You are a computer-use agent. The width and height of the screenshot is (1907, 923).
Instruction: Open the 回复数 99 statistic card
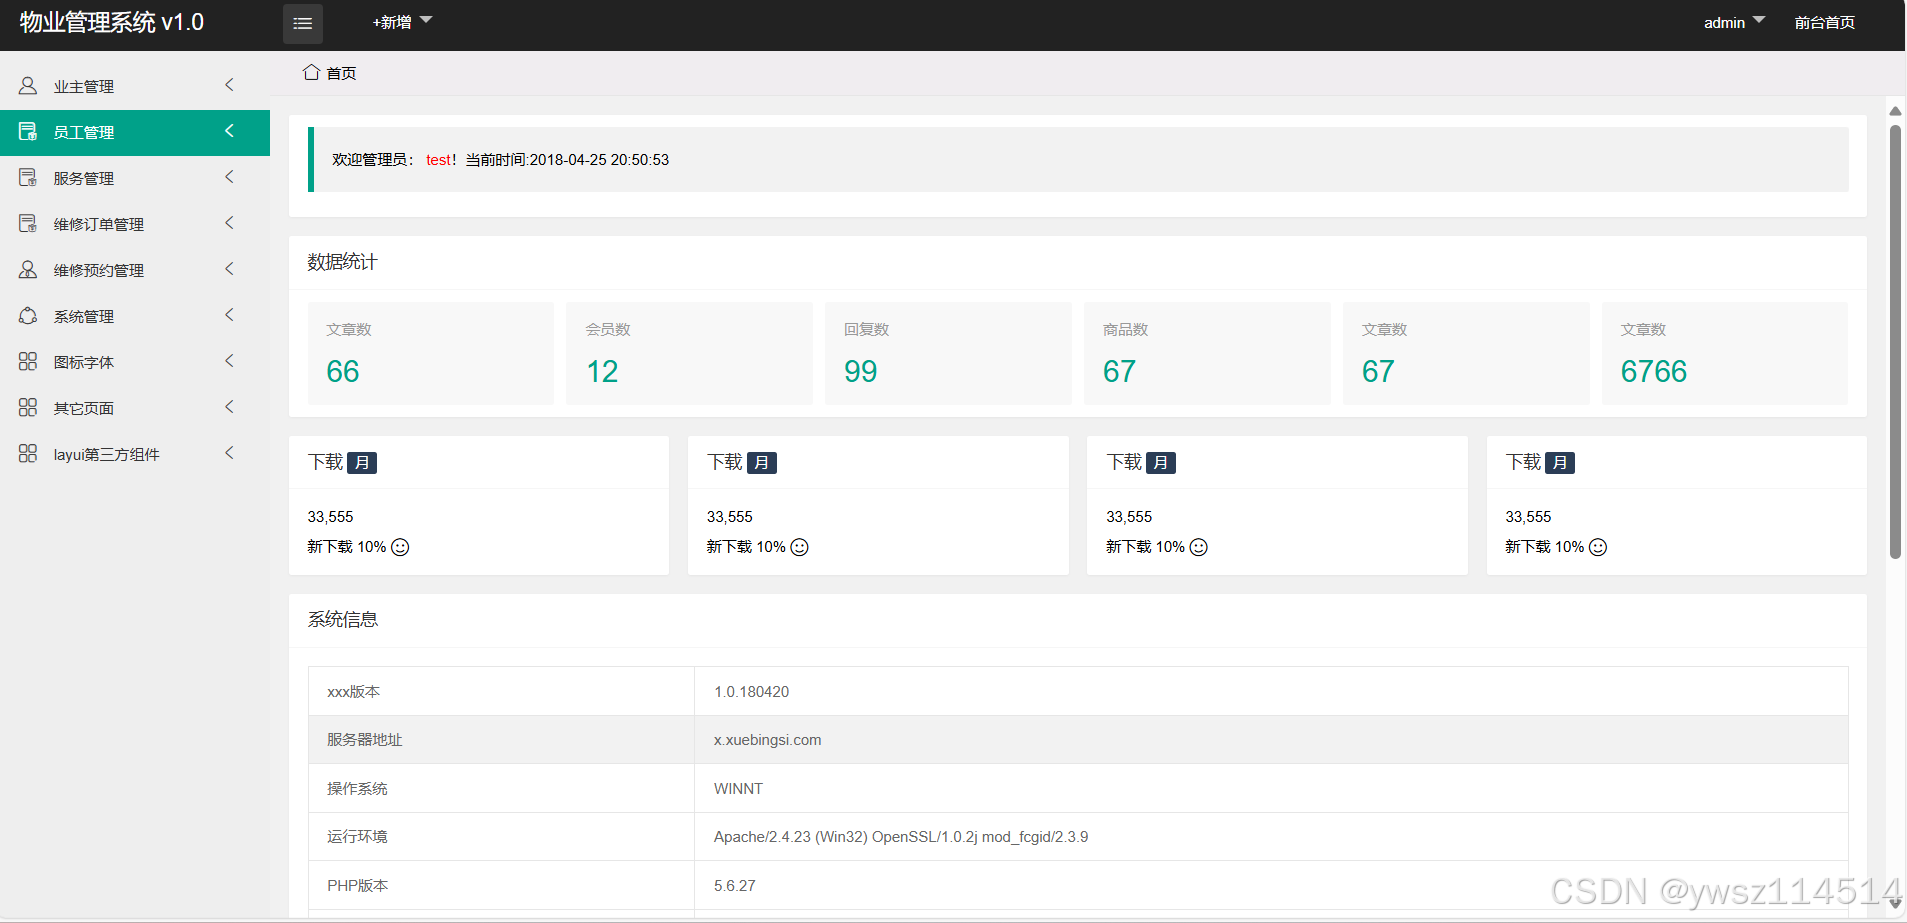point(948,353)
